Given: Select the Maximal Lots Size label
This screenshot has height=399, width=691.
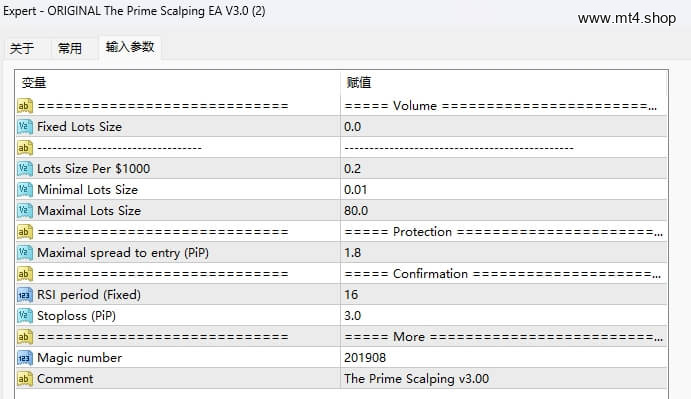Looking at the screenshot, I should click(x=89, y=211).
